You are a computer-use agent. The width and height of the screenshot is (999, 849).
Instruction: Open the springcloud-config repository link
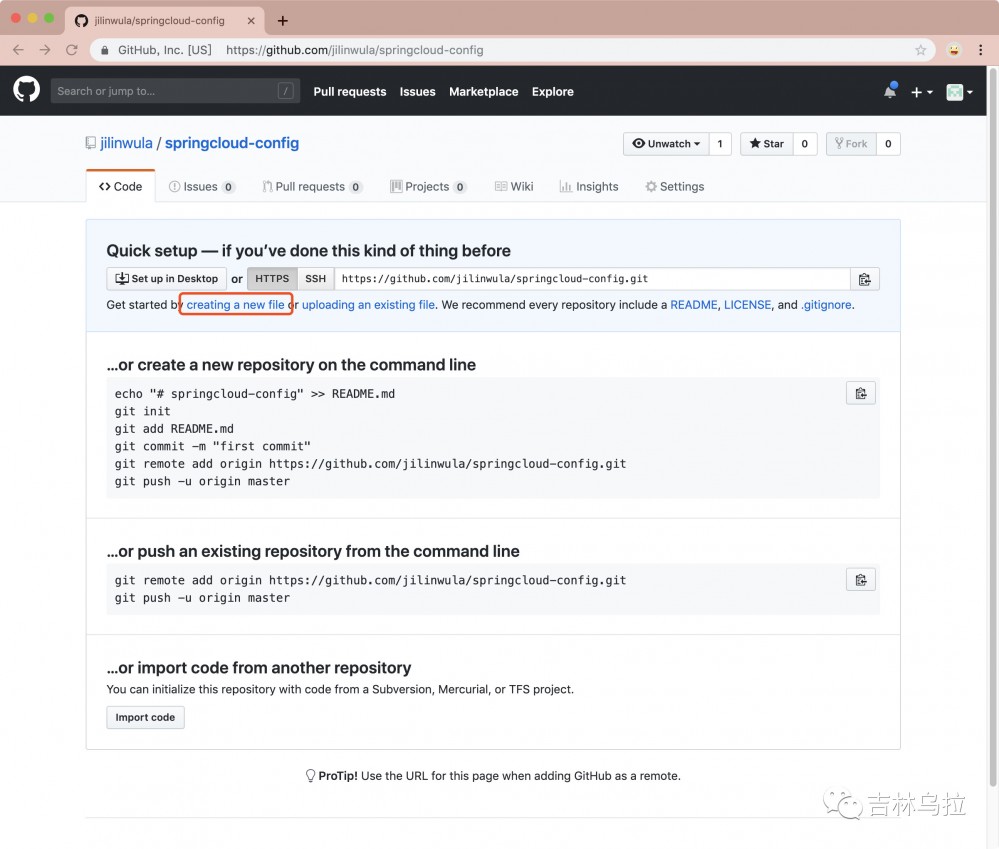[232, 143]
